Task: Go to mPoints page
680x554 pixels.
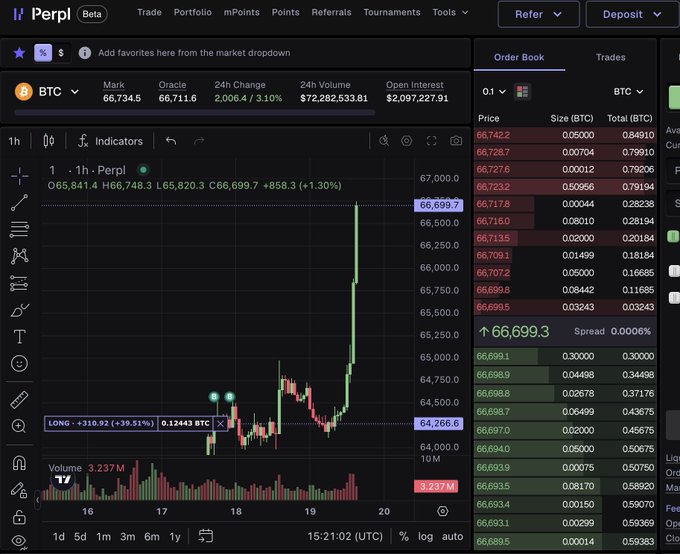Action: pos(242,12)
